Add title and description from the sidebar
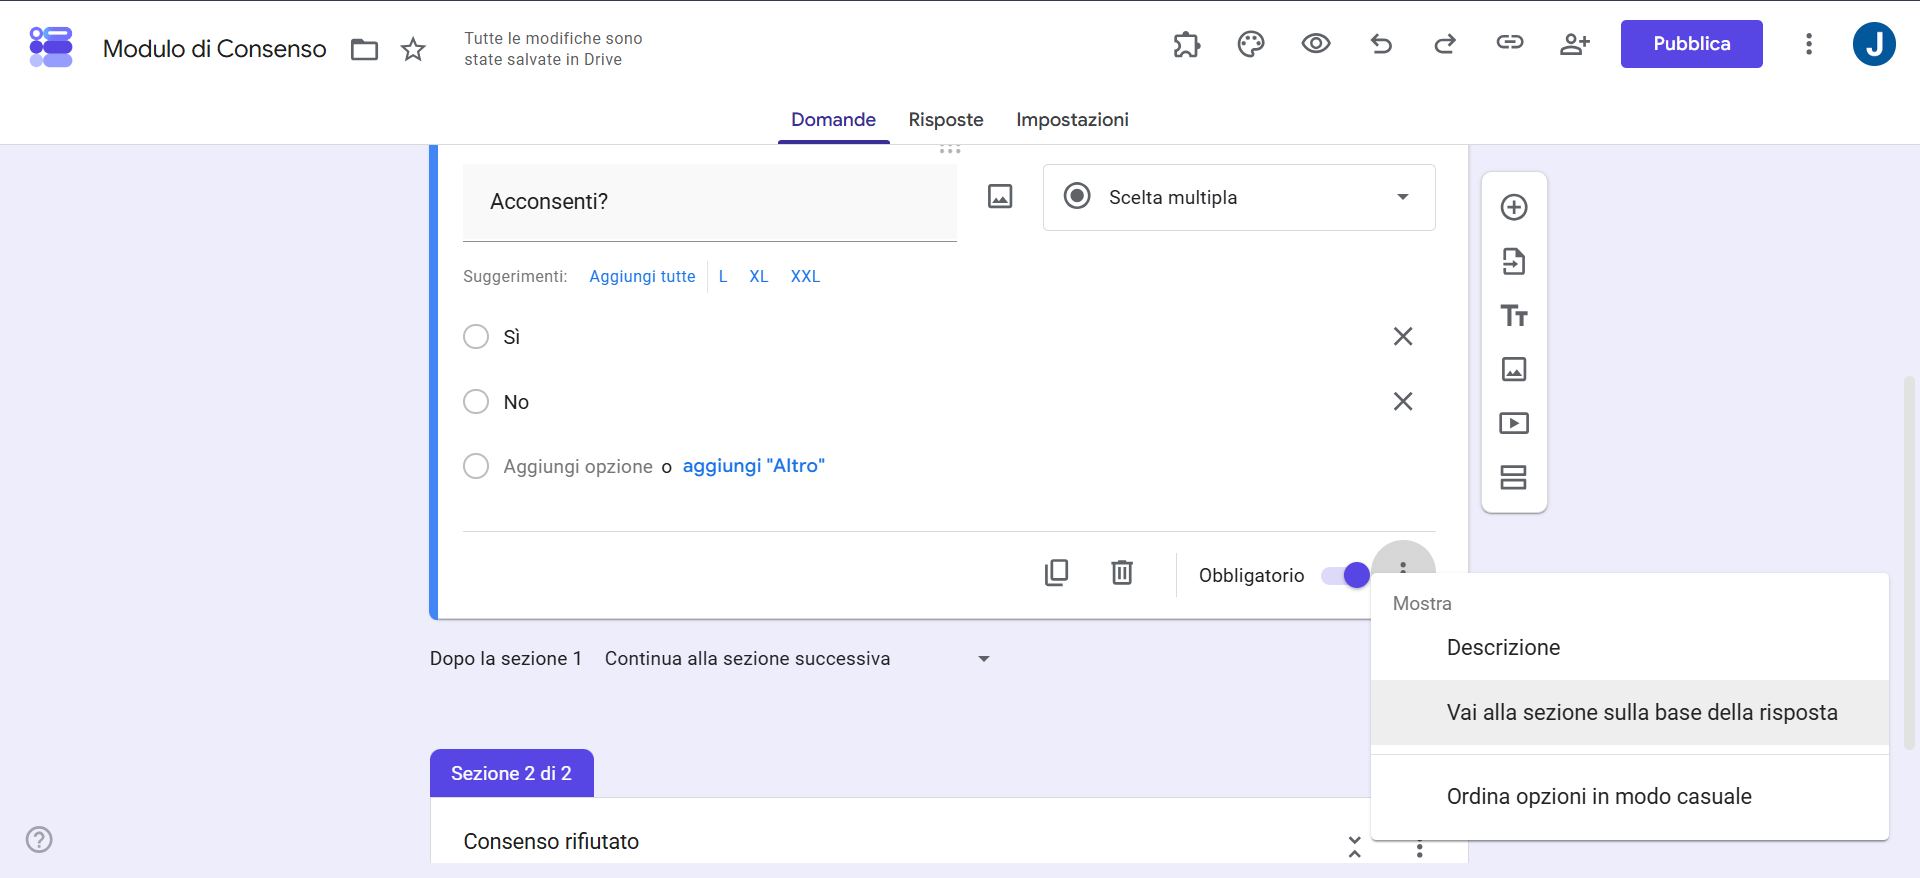Viewport: 1920px width, 878px height. click(1514, 316)
